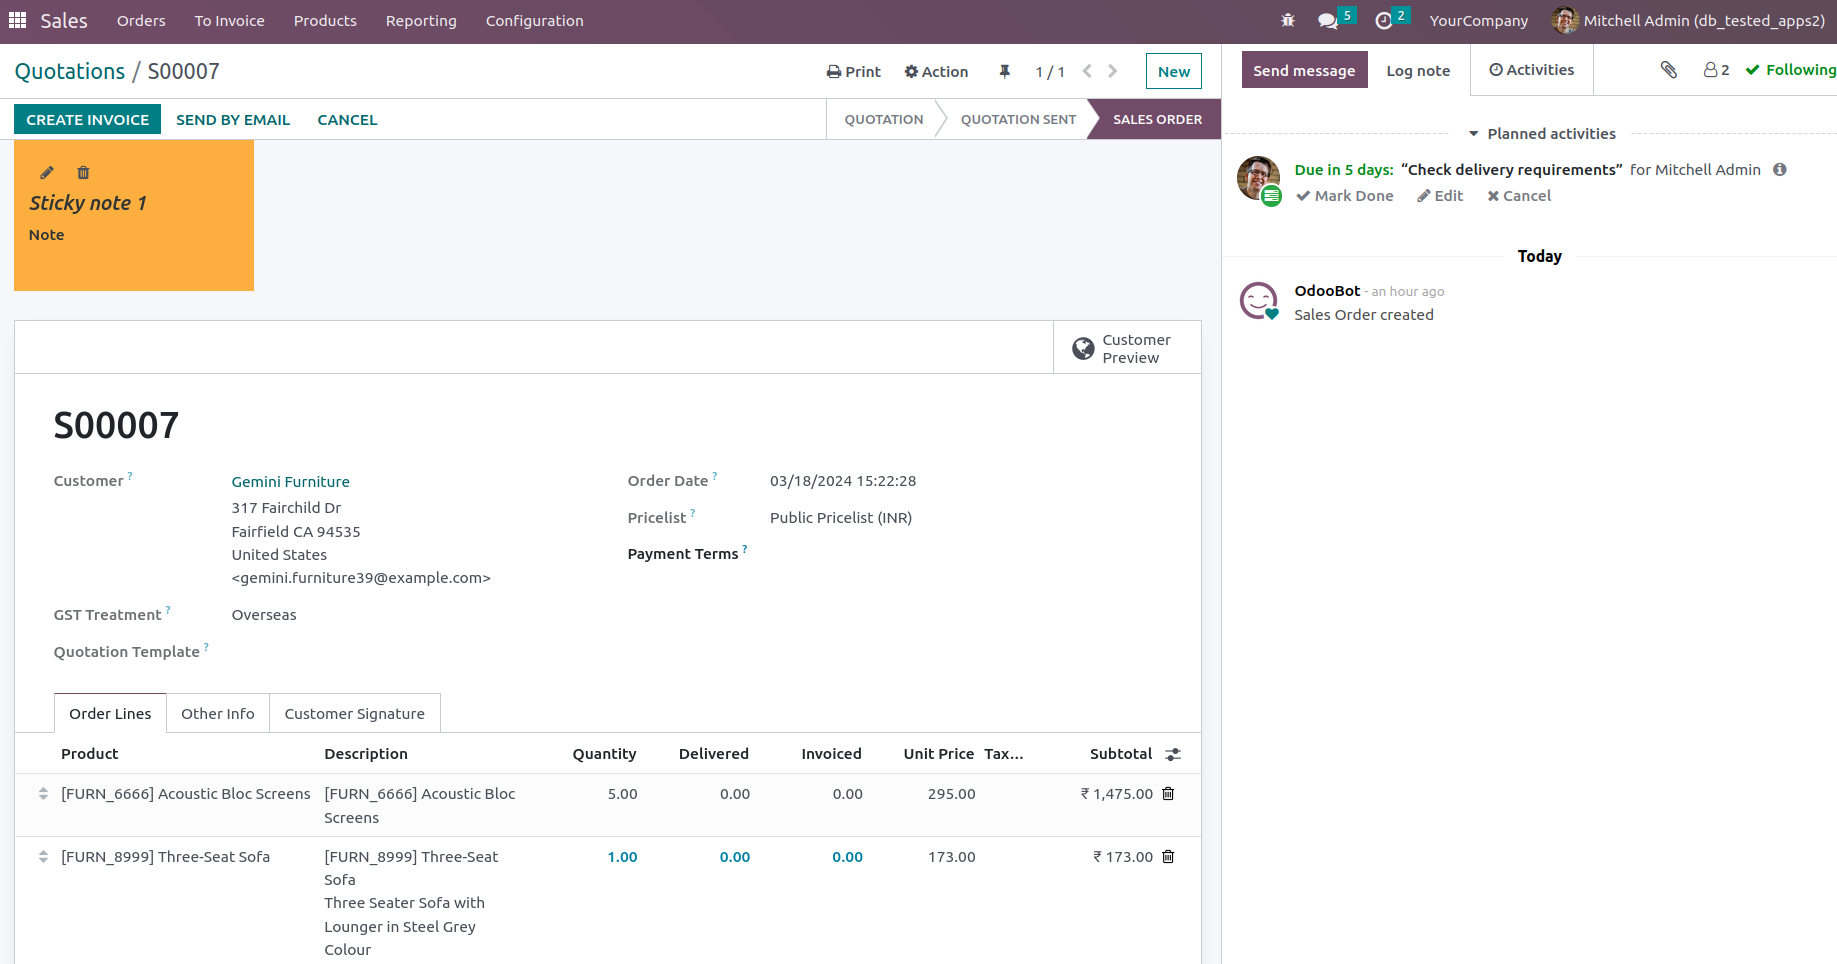
Task: Open optional columns settings for order lines
Action: click(x=1173, y=754)
